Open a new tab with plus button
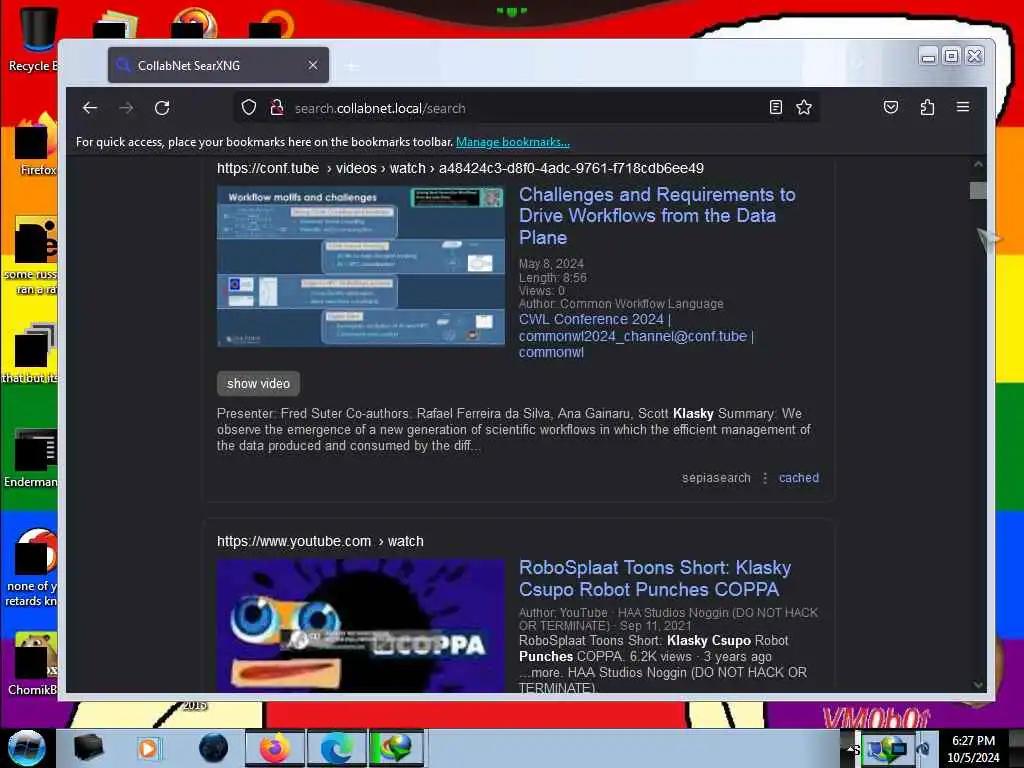Image resolution: width=1024 pixels, height=768 pixels. 352,66
